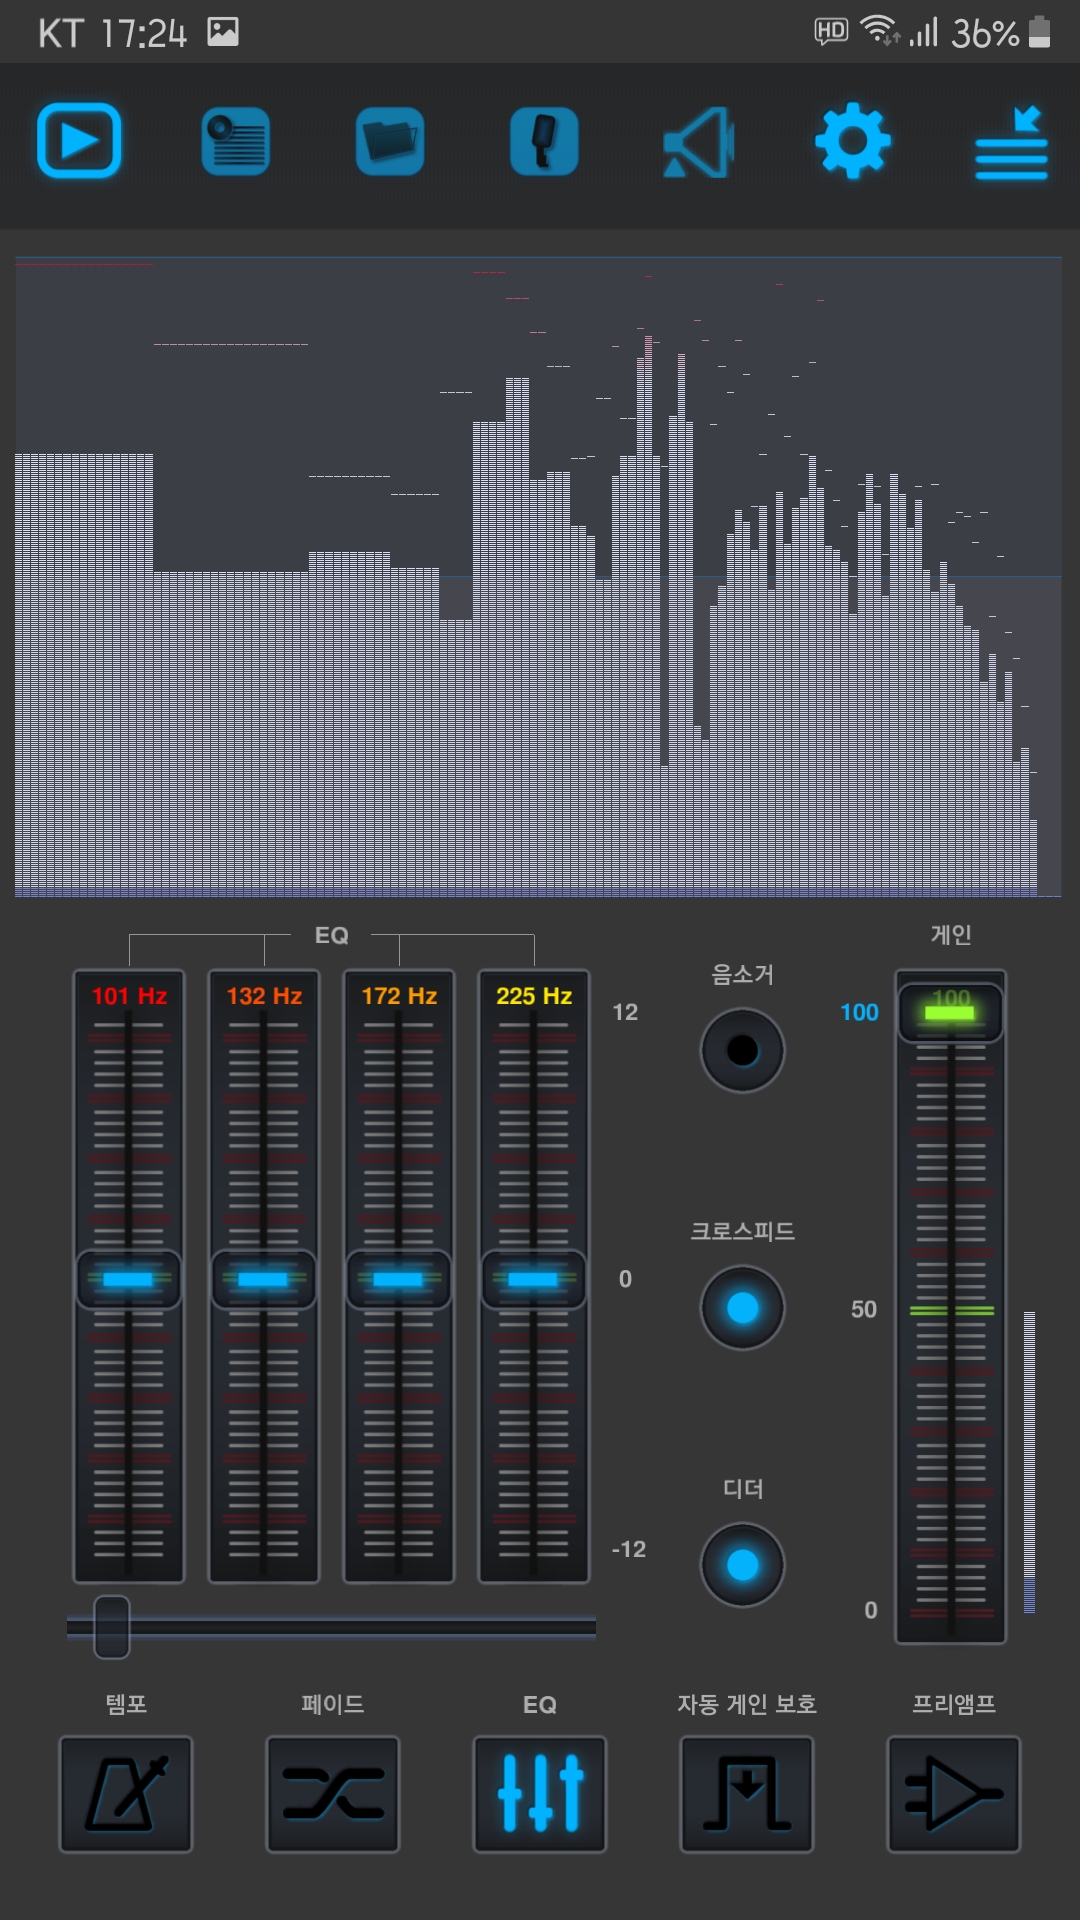Tap the battery icon in status bar

[x=1040, y=31]
